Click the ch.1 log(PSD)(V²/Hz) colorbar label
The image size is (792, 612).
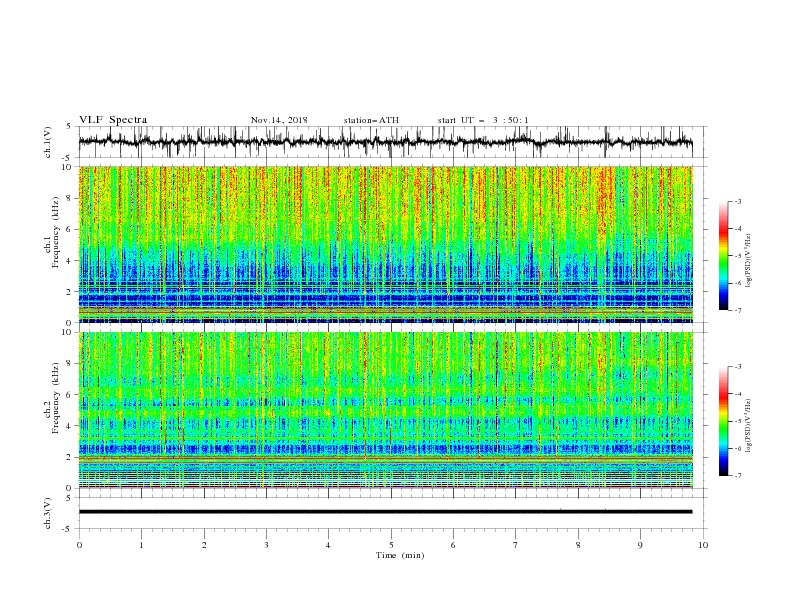tap(749, 261)
